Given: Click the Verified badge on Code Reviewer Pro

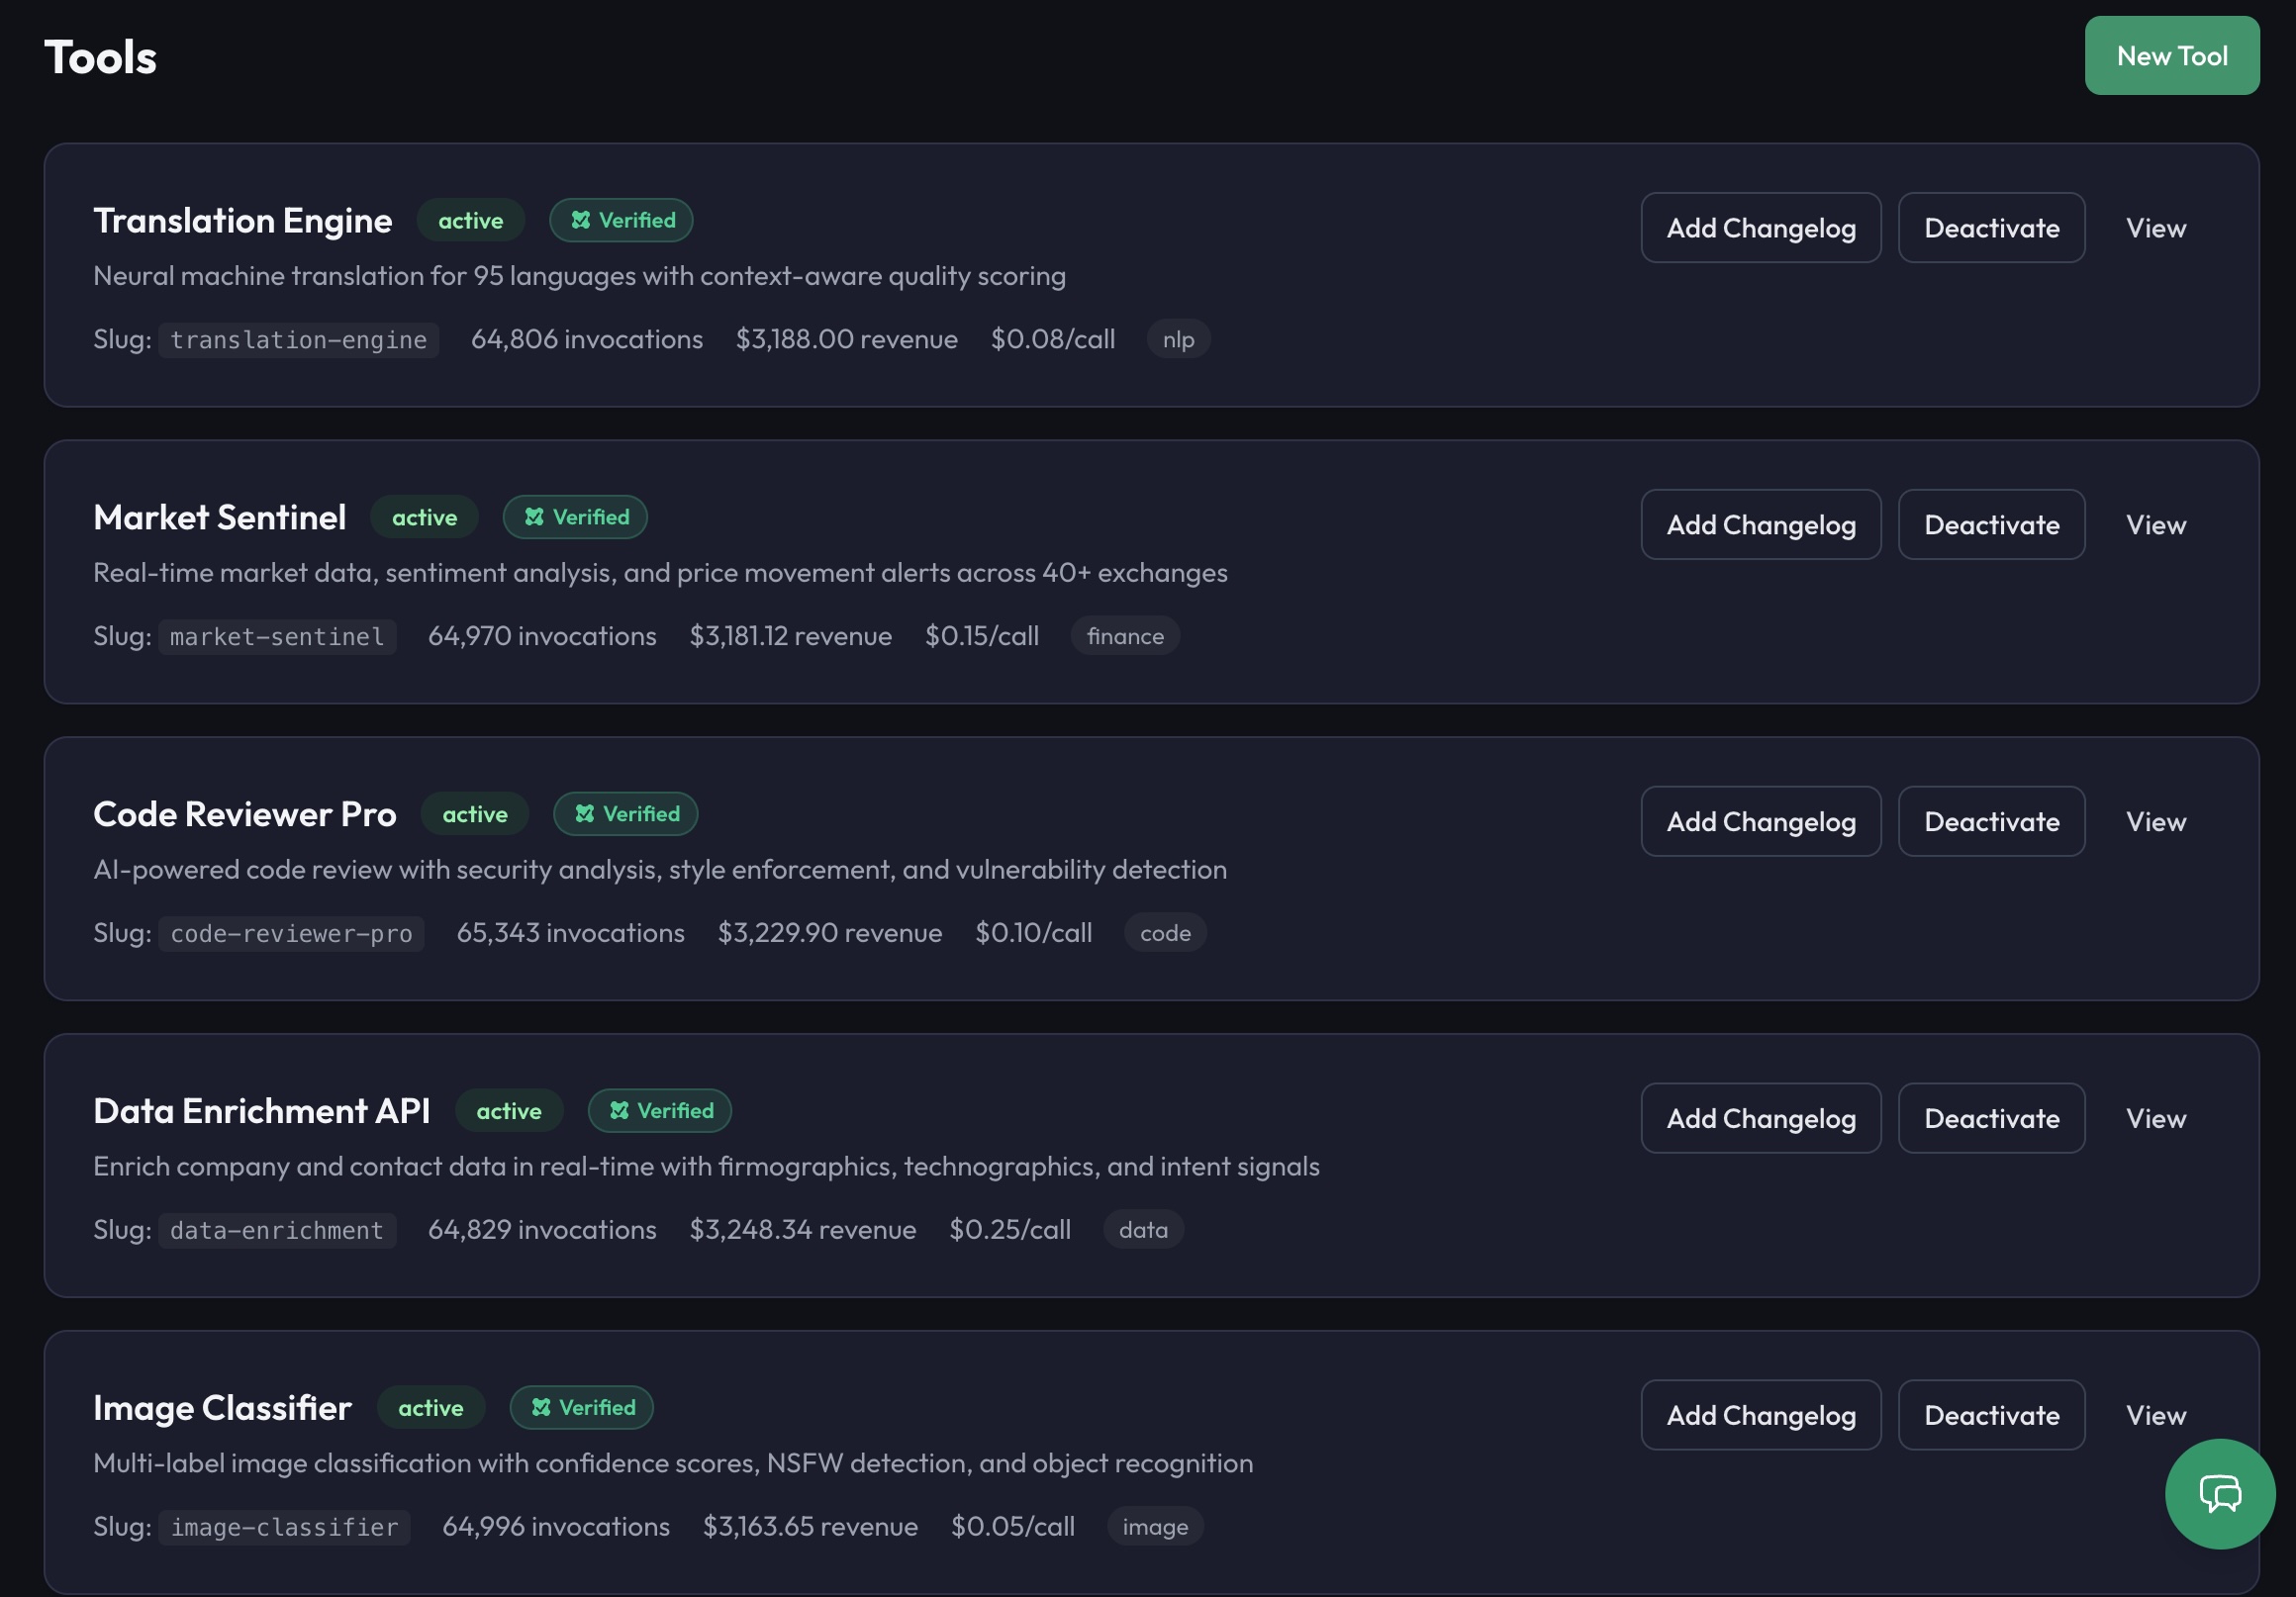Looking at the screenshot, I should tap(625, 814).
